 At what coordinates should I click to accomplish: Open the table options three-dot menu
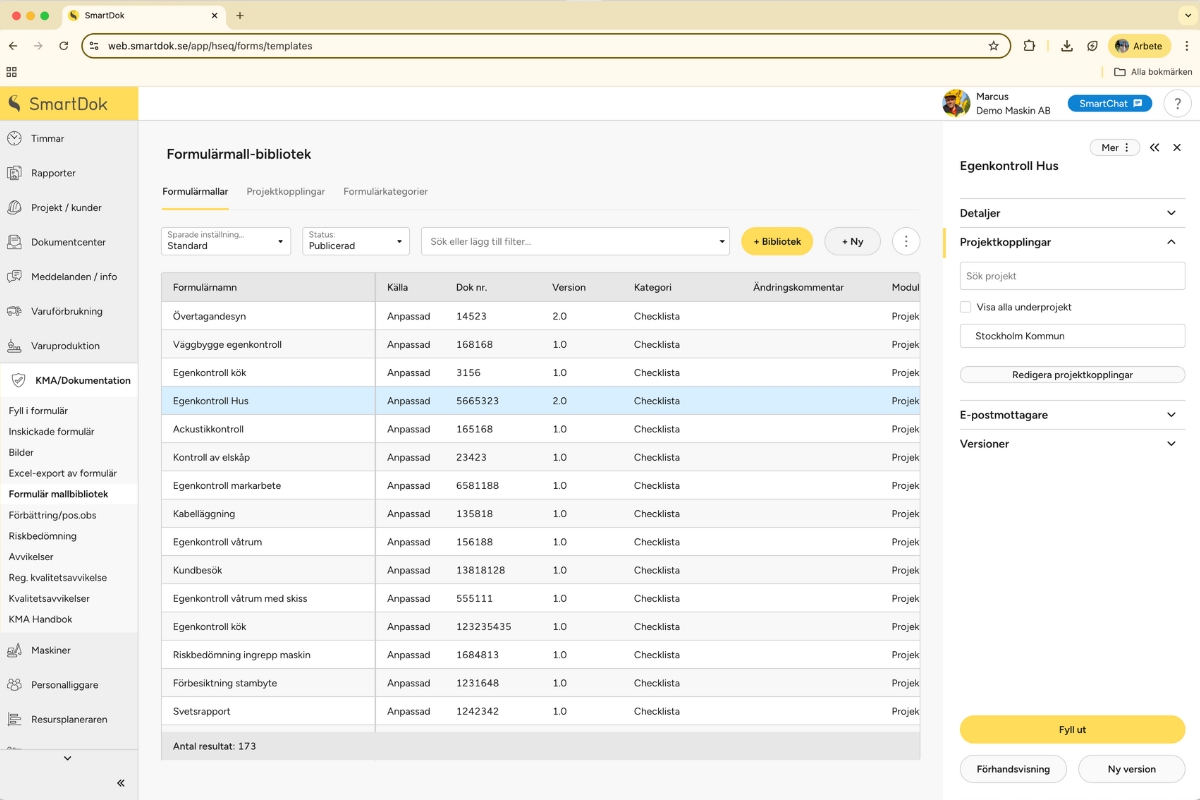(905, 241)
